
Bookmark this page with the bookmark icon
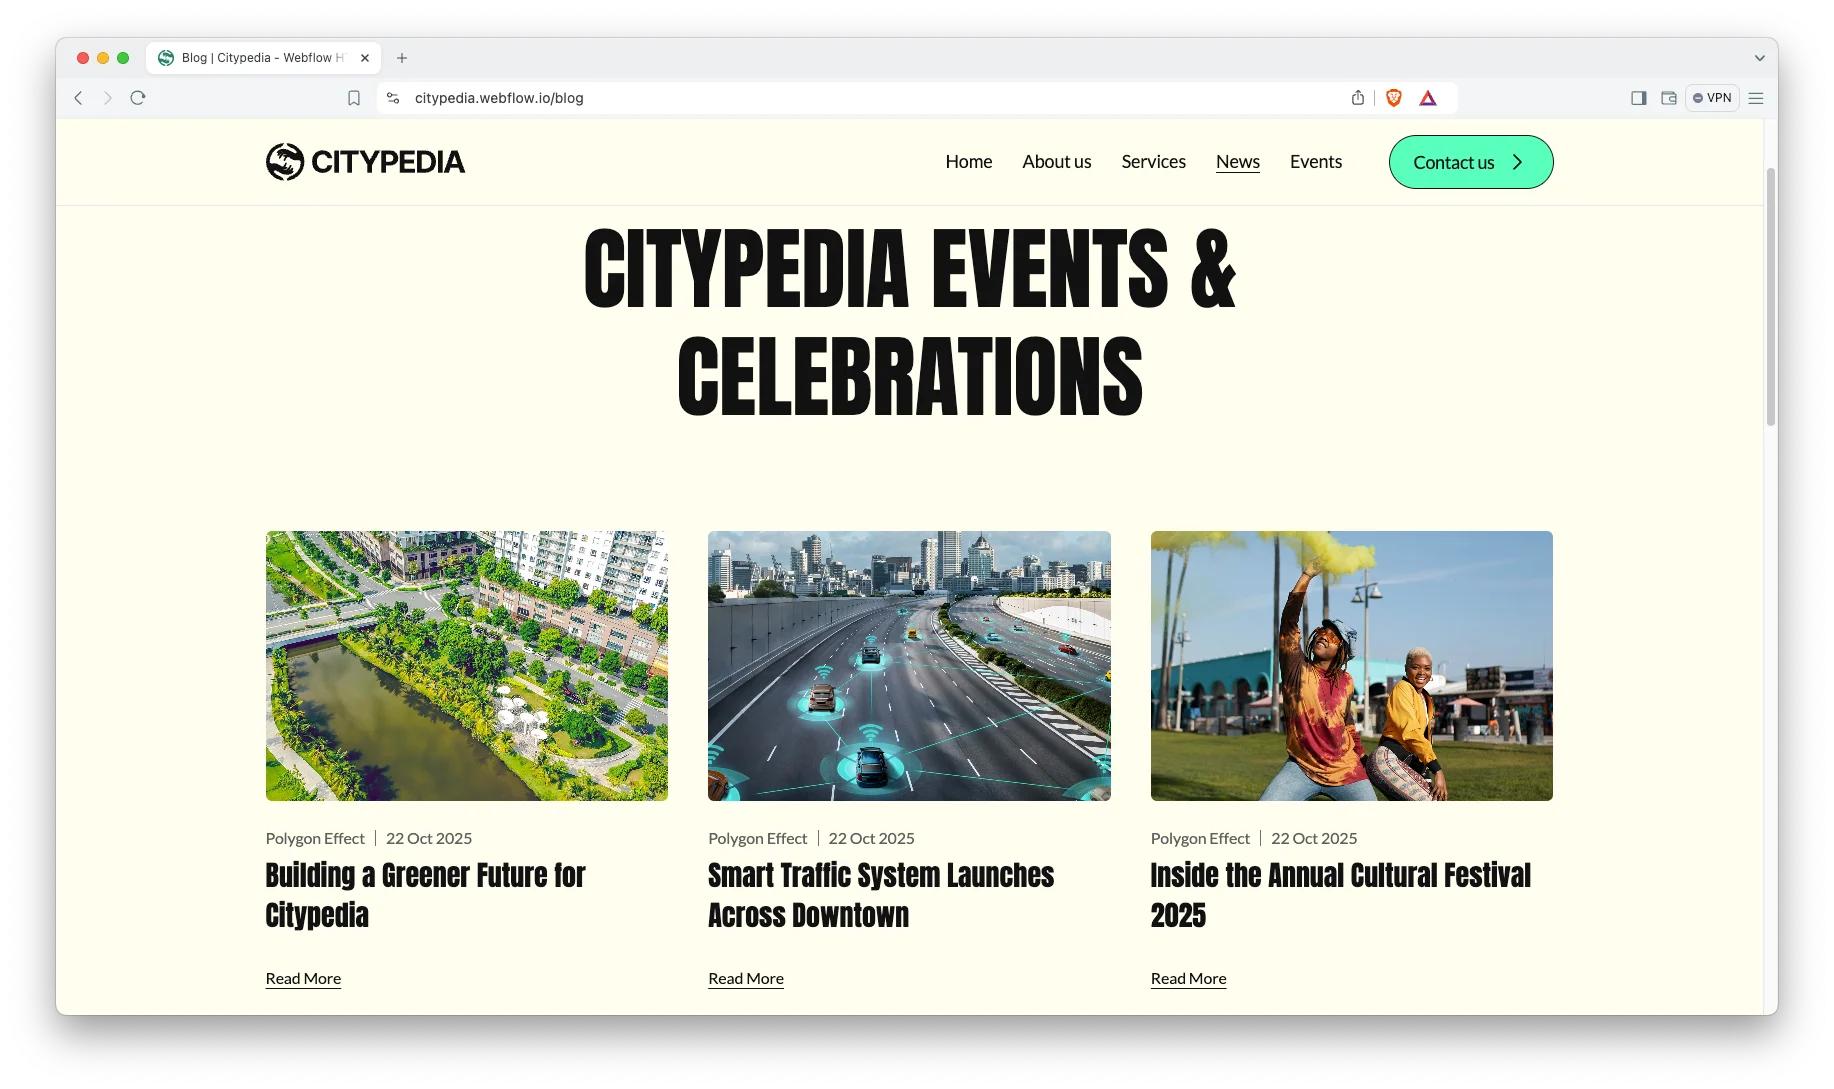pos(354,98)
